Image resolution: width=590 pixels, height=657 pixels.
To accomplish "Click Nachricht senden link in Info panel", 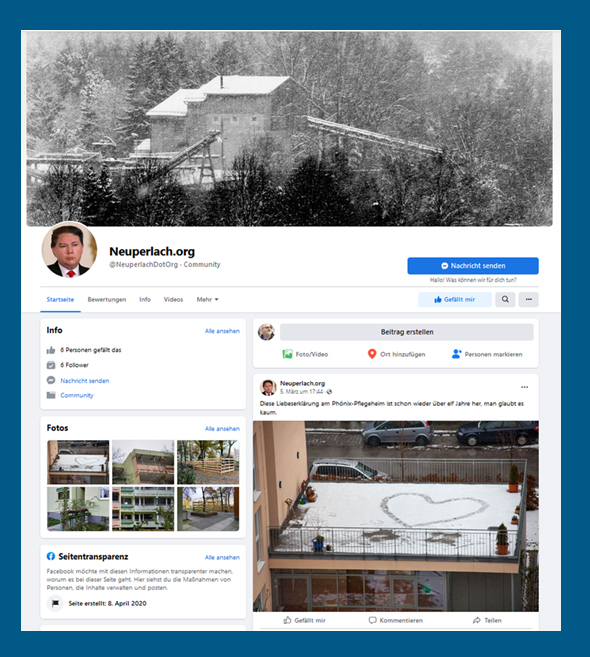I will pyautogui.click(x=85, y=380).
